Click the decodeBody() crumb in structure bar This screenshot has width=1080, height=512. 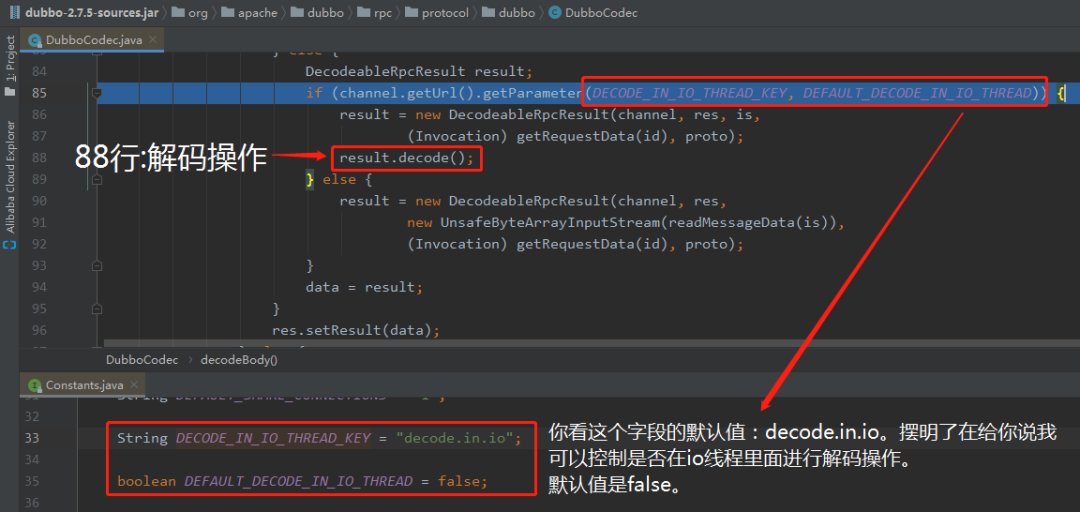238,360
